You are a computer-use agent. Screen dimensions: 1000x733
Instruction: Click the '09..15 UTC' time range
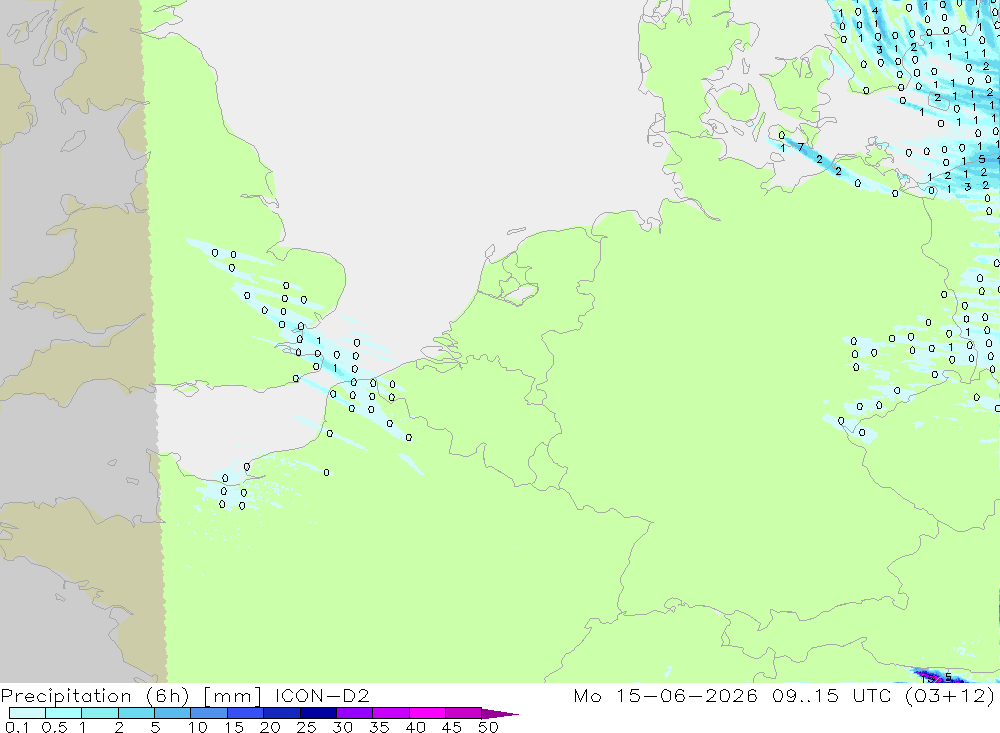(832, 695)
